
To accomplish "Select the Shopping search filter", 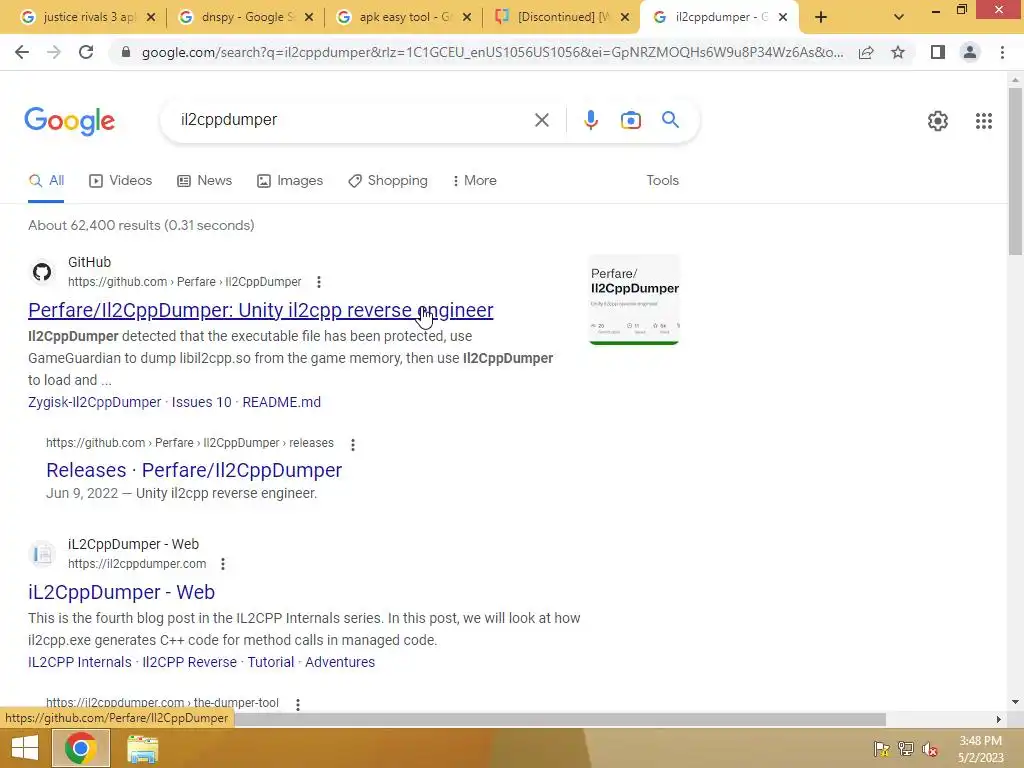I will (x=388, y=180).
